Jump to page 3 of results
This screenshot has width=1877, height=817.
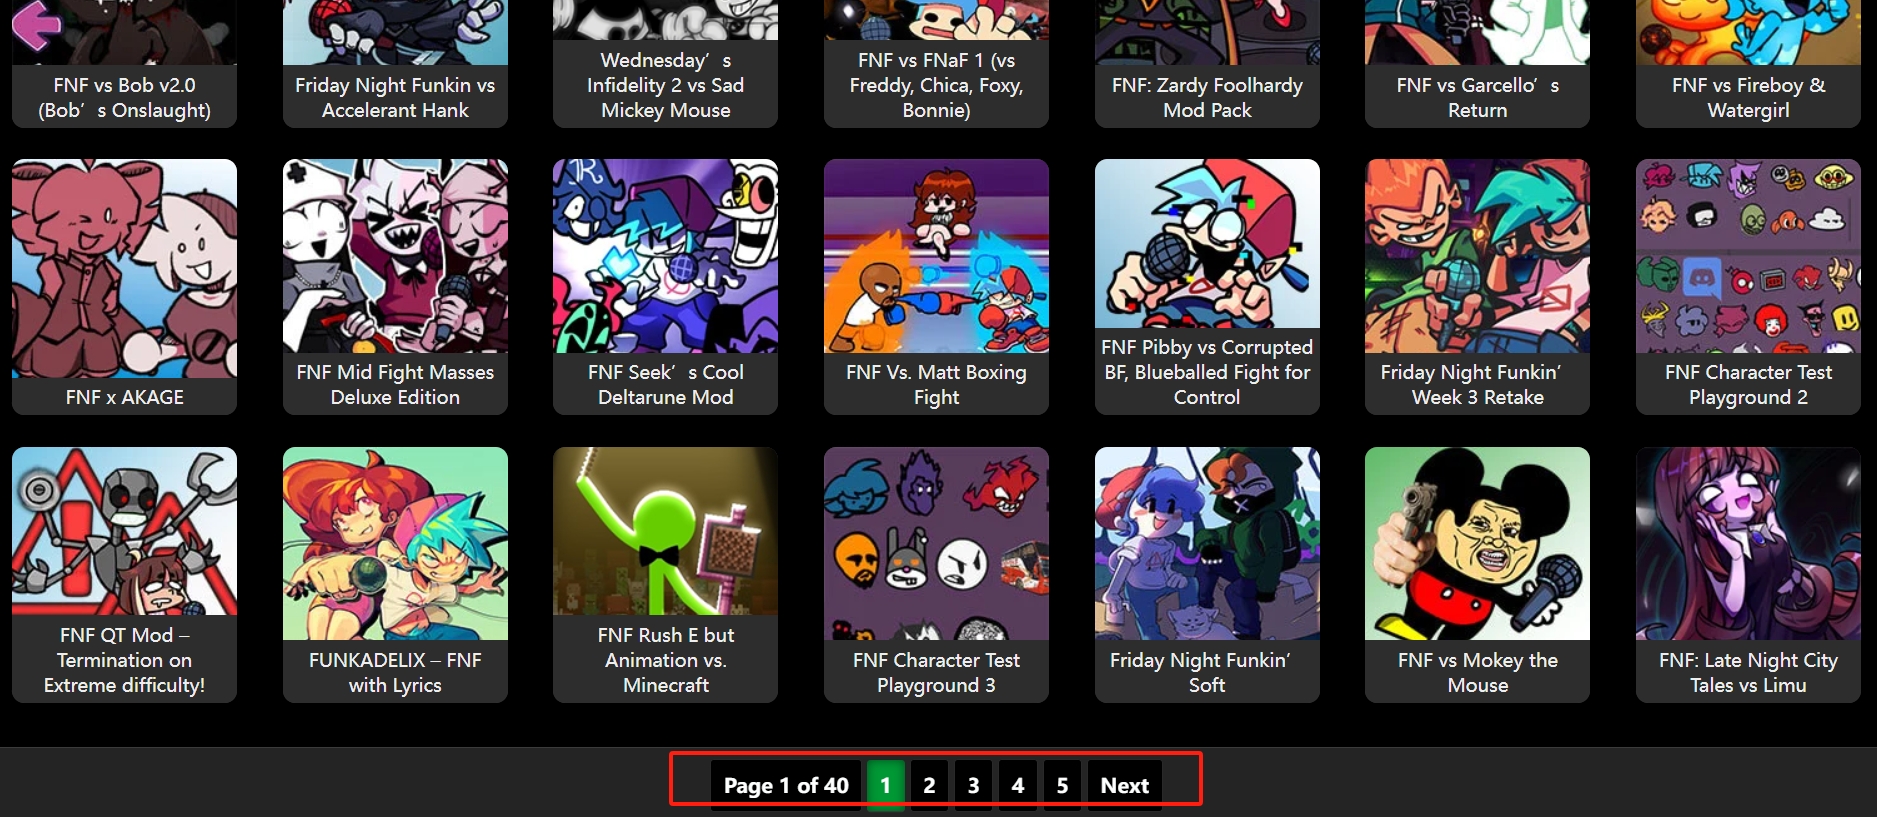pyautogui.click(x=973, y=785)
